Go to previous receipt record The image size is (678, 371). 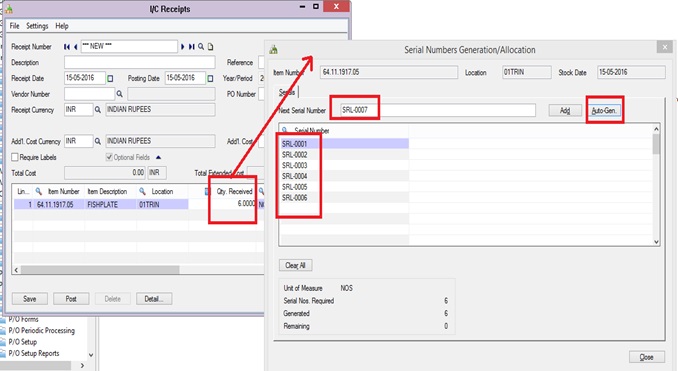[75, 47]
